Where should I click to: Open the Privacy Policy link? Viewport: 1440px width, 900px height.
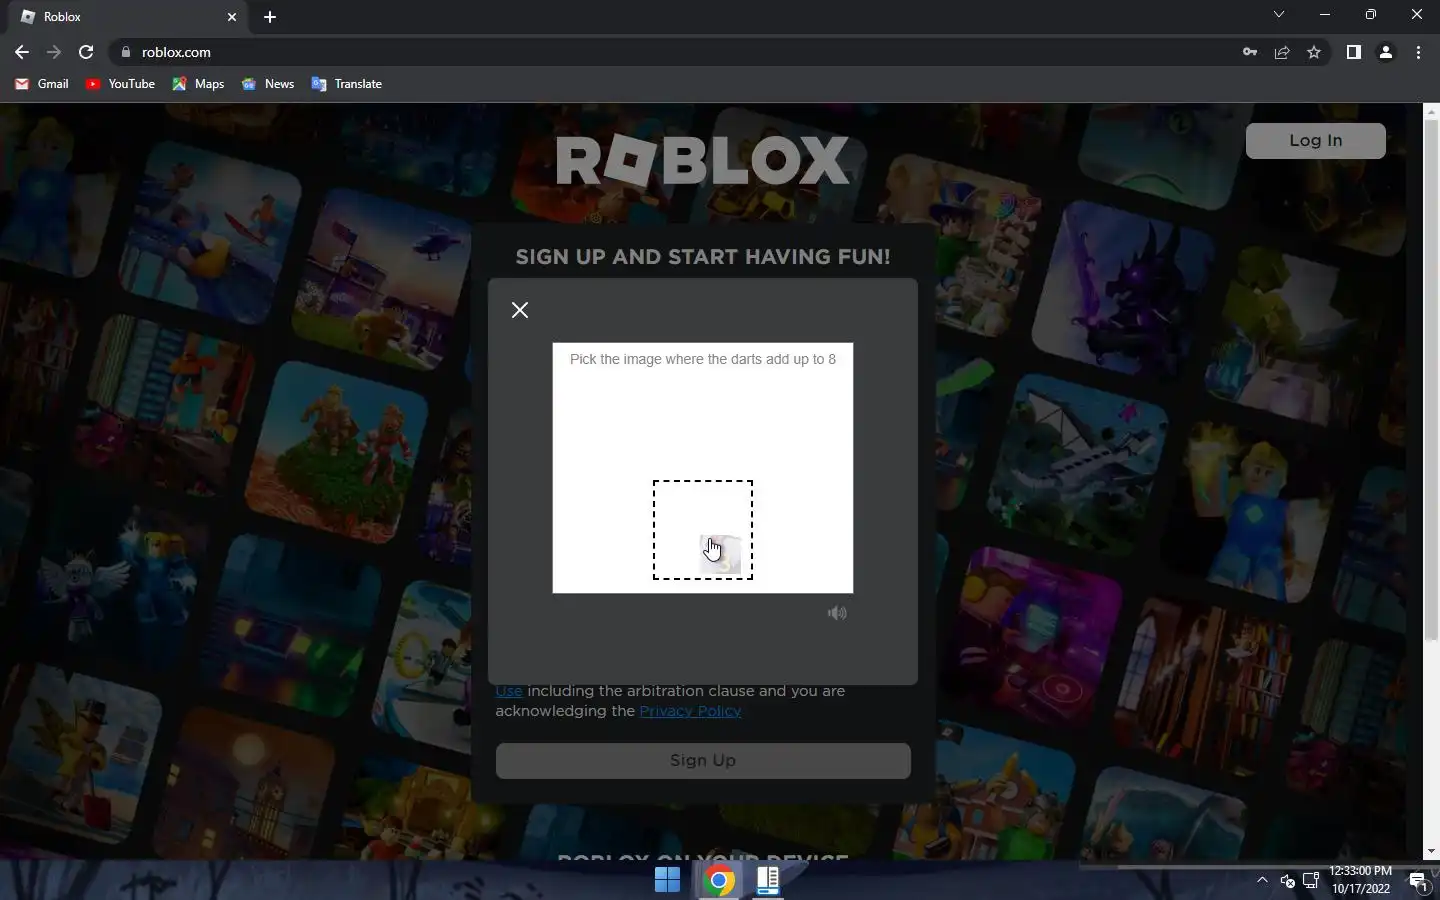690,711
